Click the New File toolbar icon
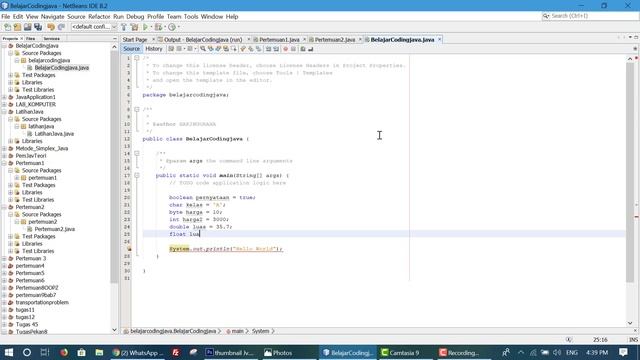 click(7, 27)
